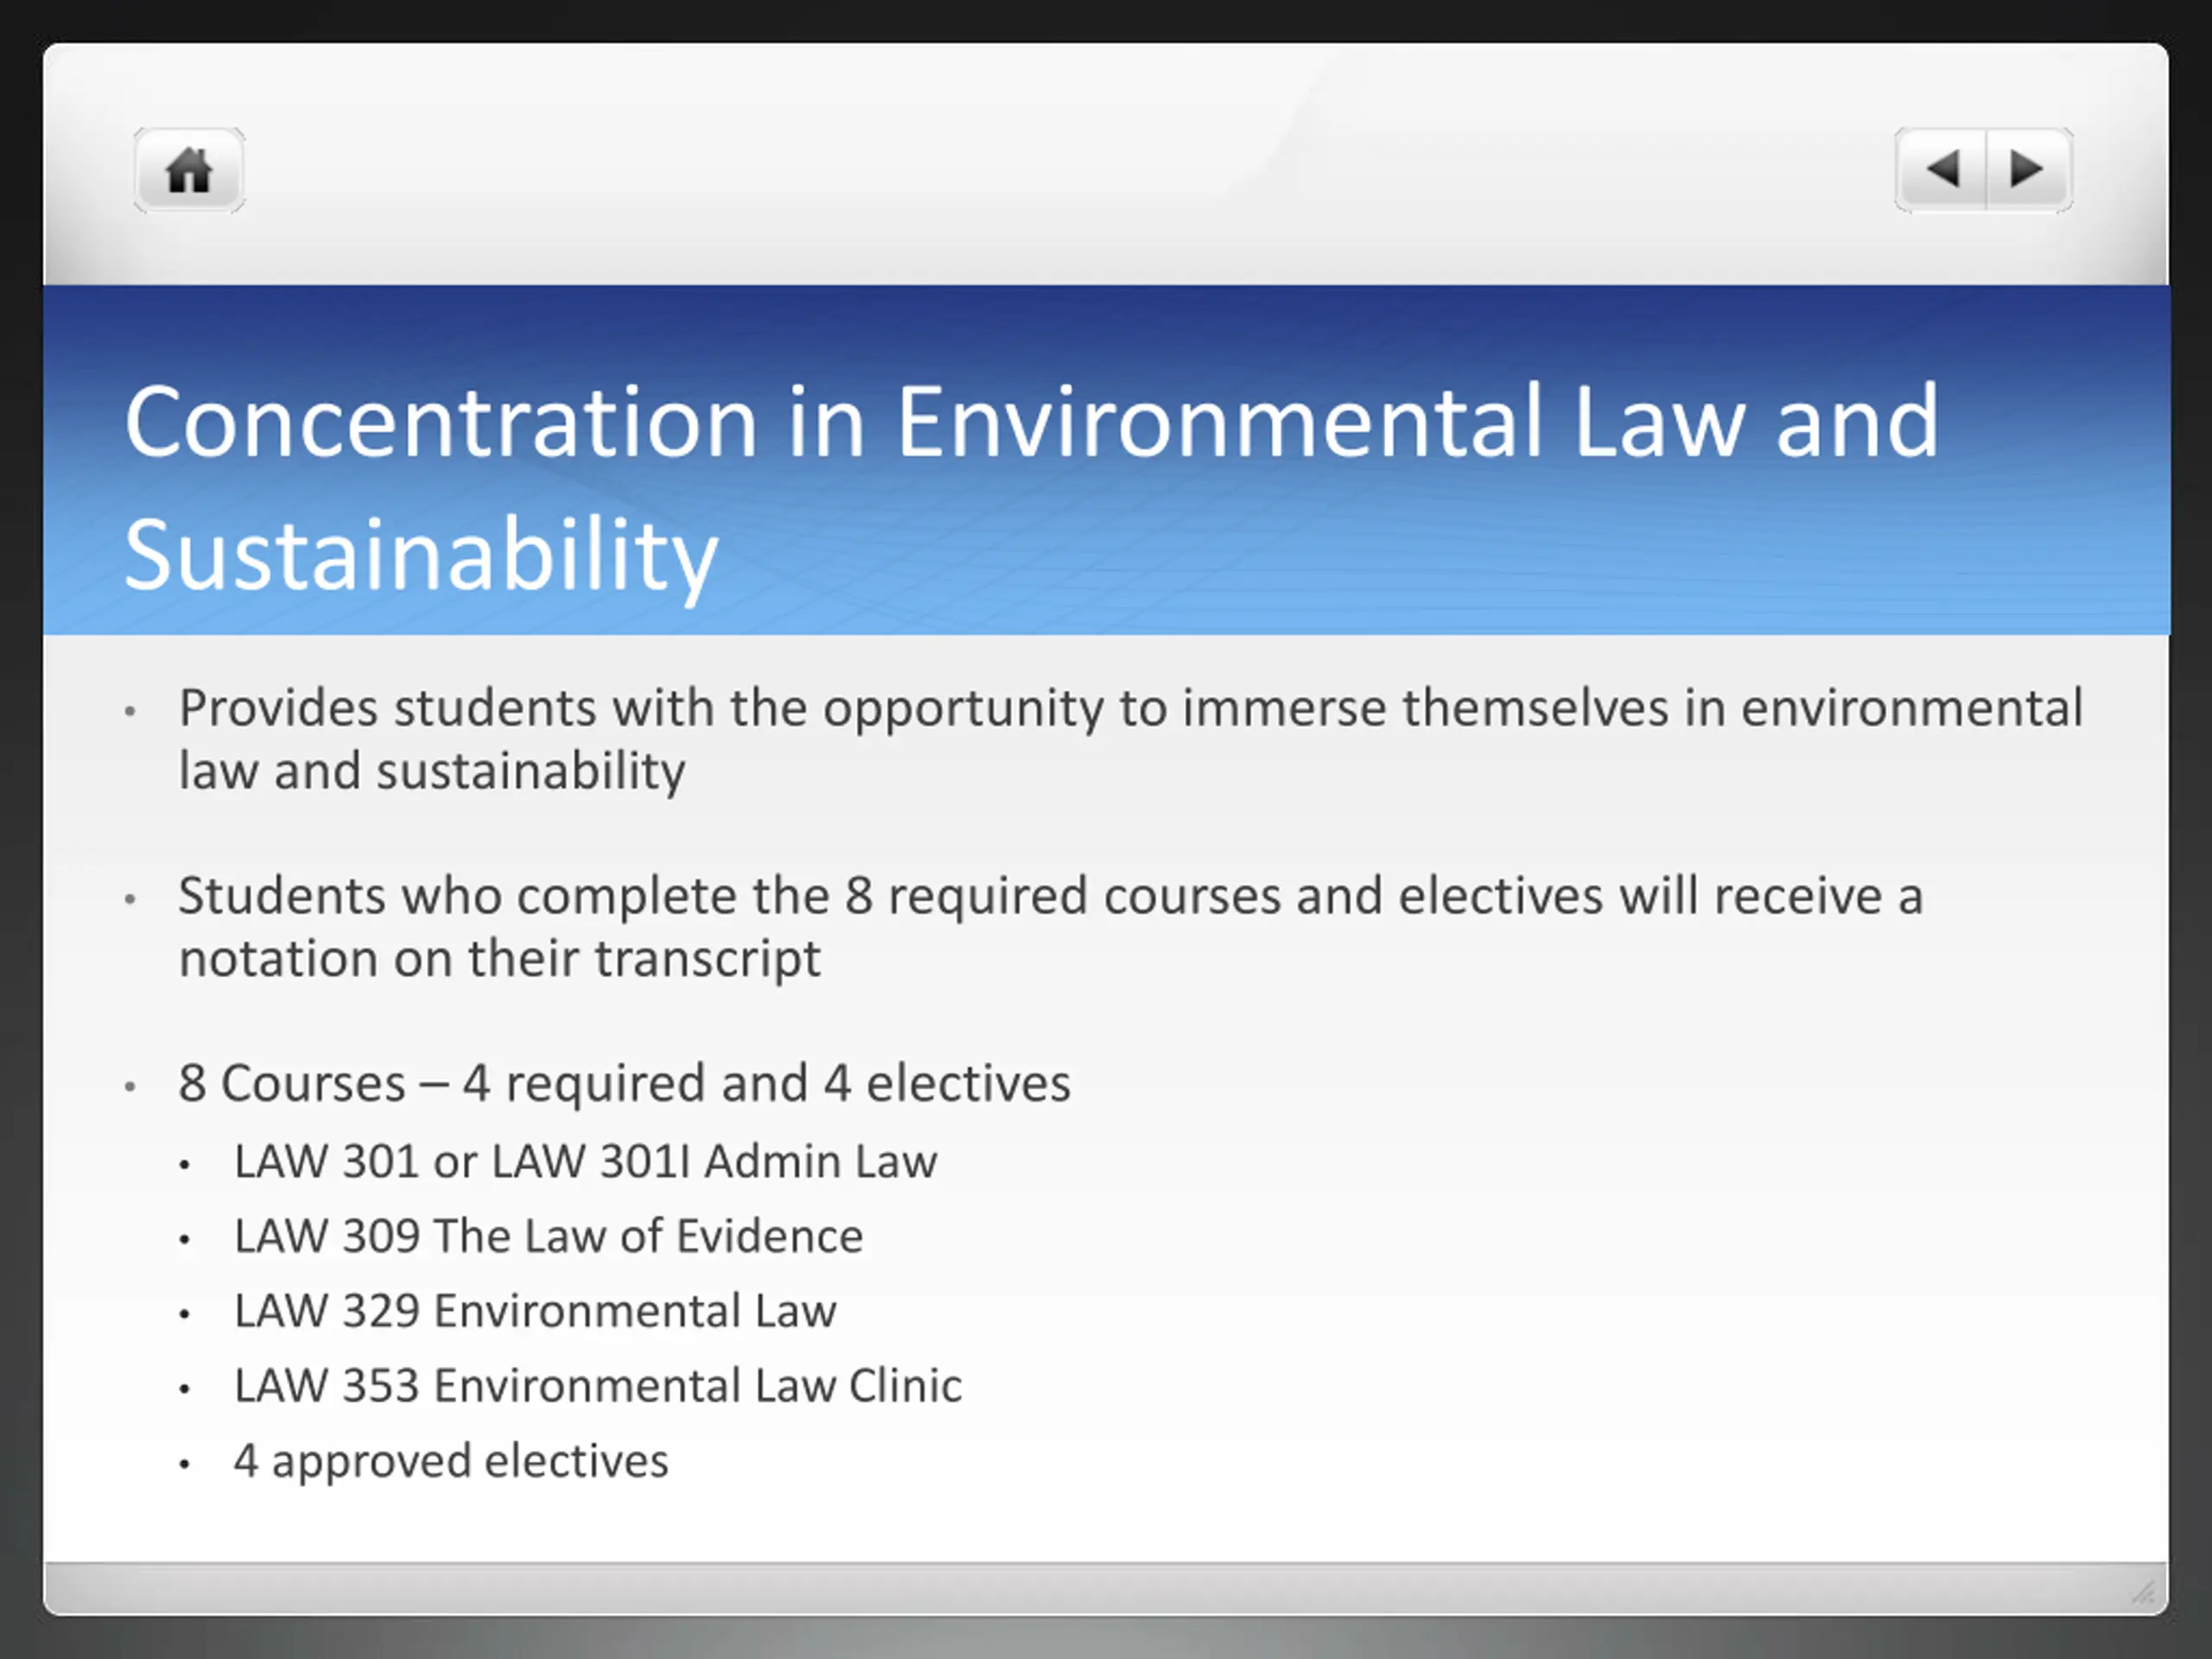The image size is (2212, 1659).
Task: Click 'LAW 301 or LAW 301I Admin Law'
Action: pyautogui.click(x=585, y=1162)
